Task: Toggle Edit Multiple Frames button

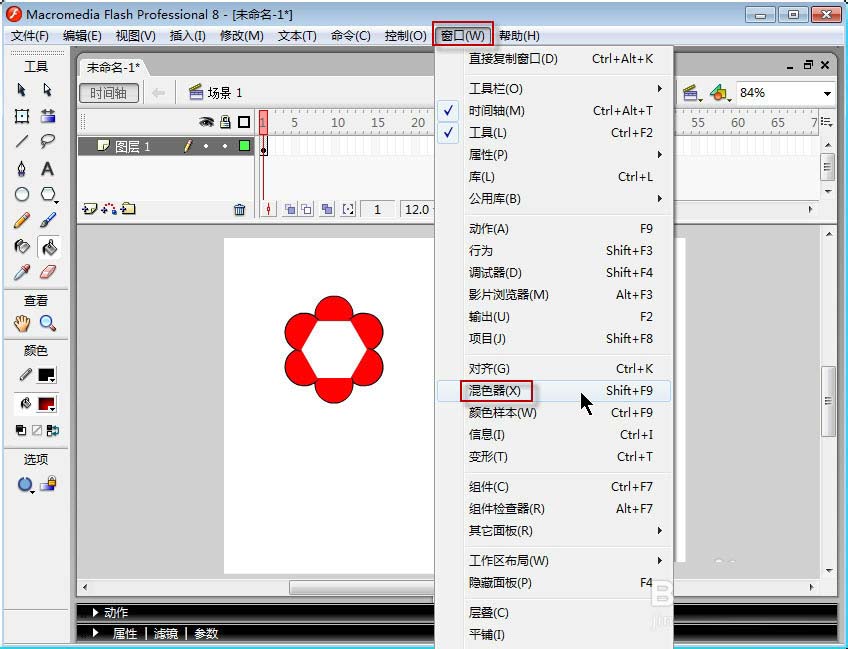Action: [x=327, y=209]
